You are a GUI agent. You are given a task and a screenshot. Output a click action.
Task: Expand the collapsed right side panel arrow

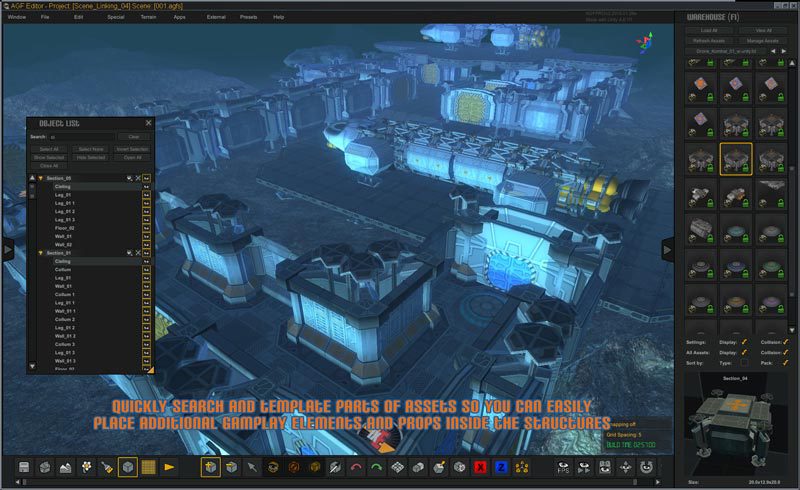coord(667,250)
